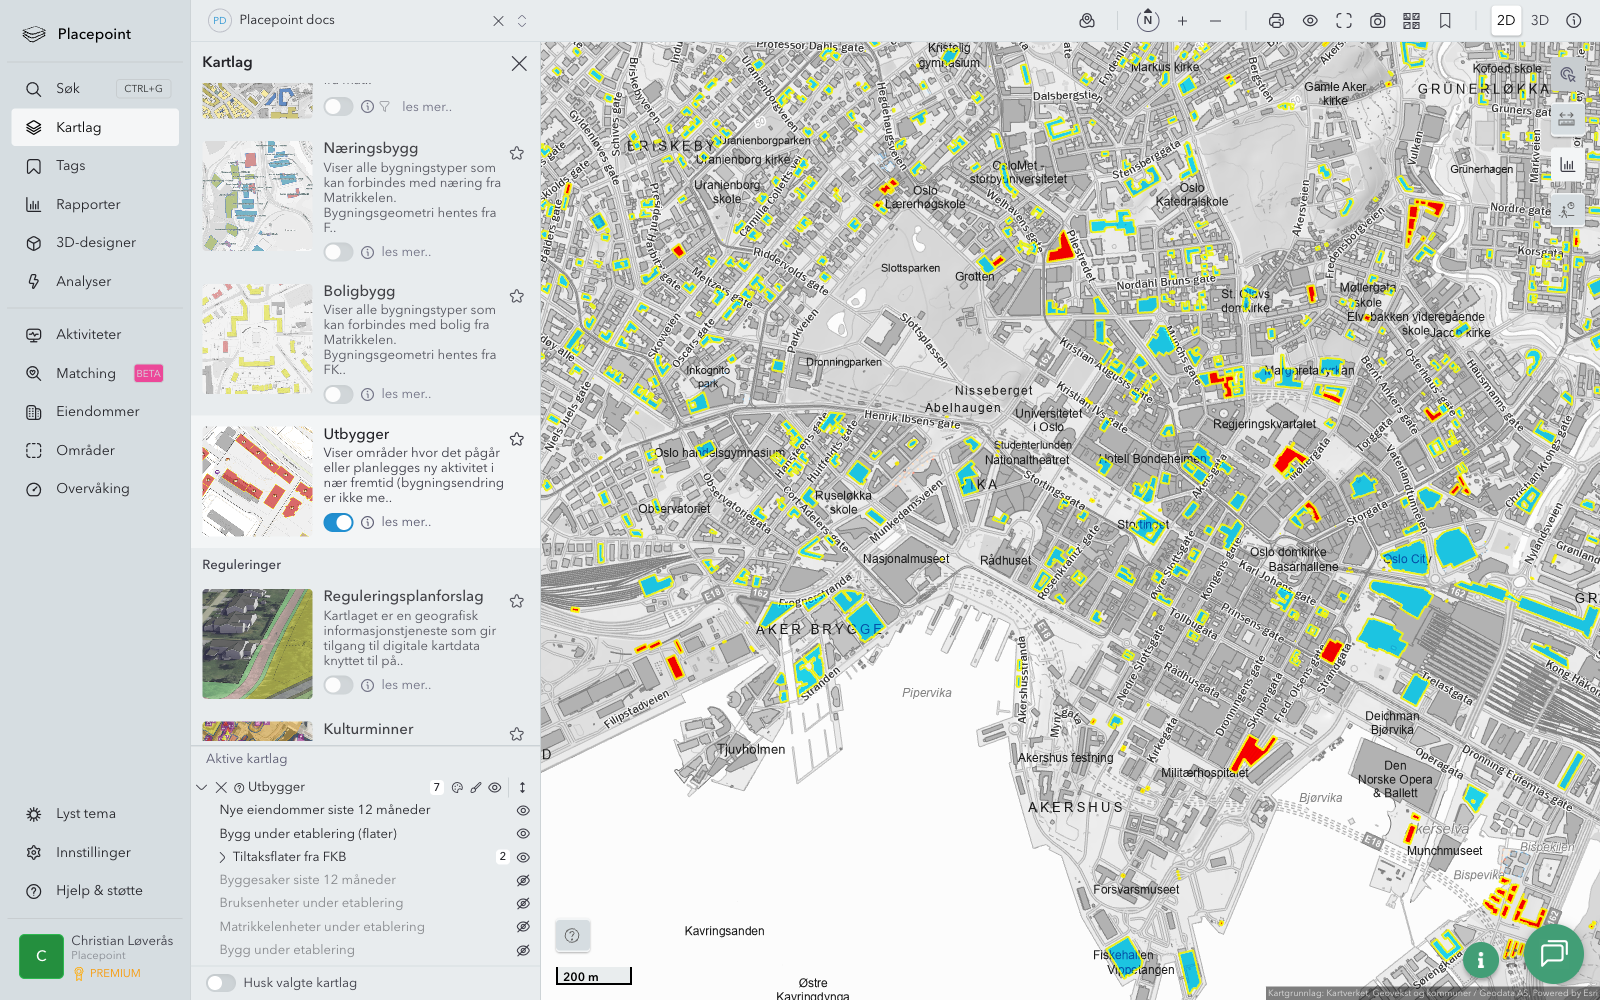The height and width of the screenshot is (1000, 1600).
Task: Turn off the Utbygger layer toggle
Action: click(338, 522)
